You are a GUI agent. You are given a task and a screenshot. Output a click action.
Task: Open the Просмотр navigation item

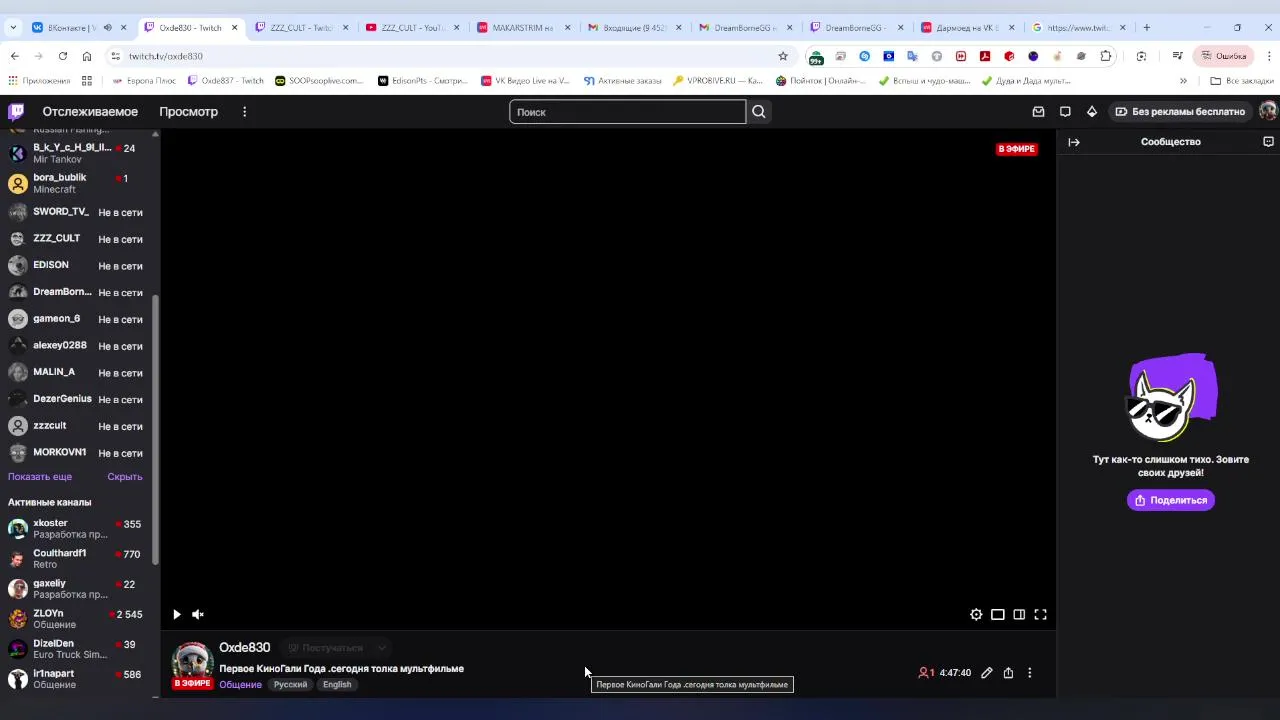(x=188, y=112)
